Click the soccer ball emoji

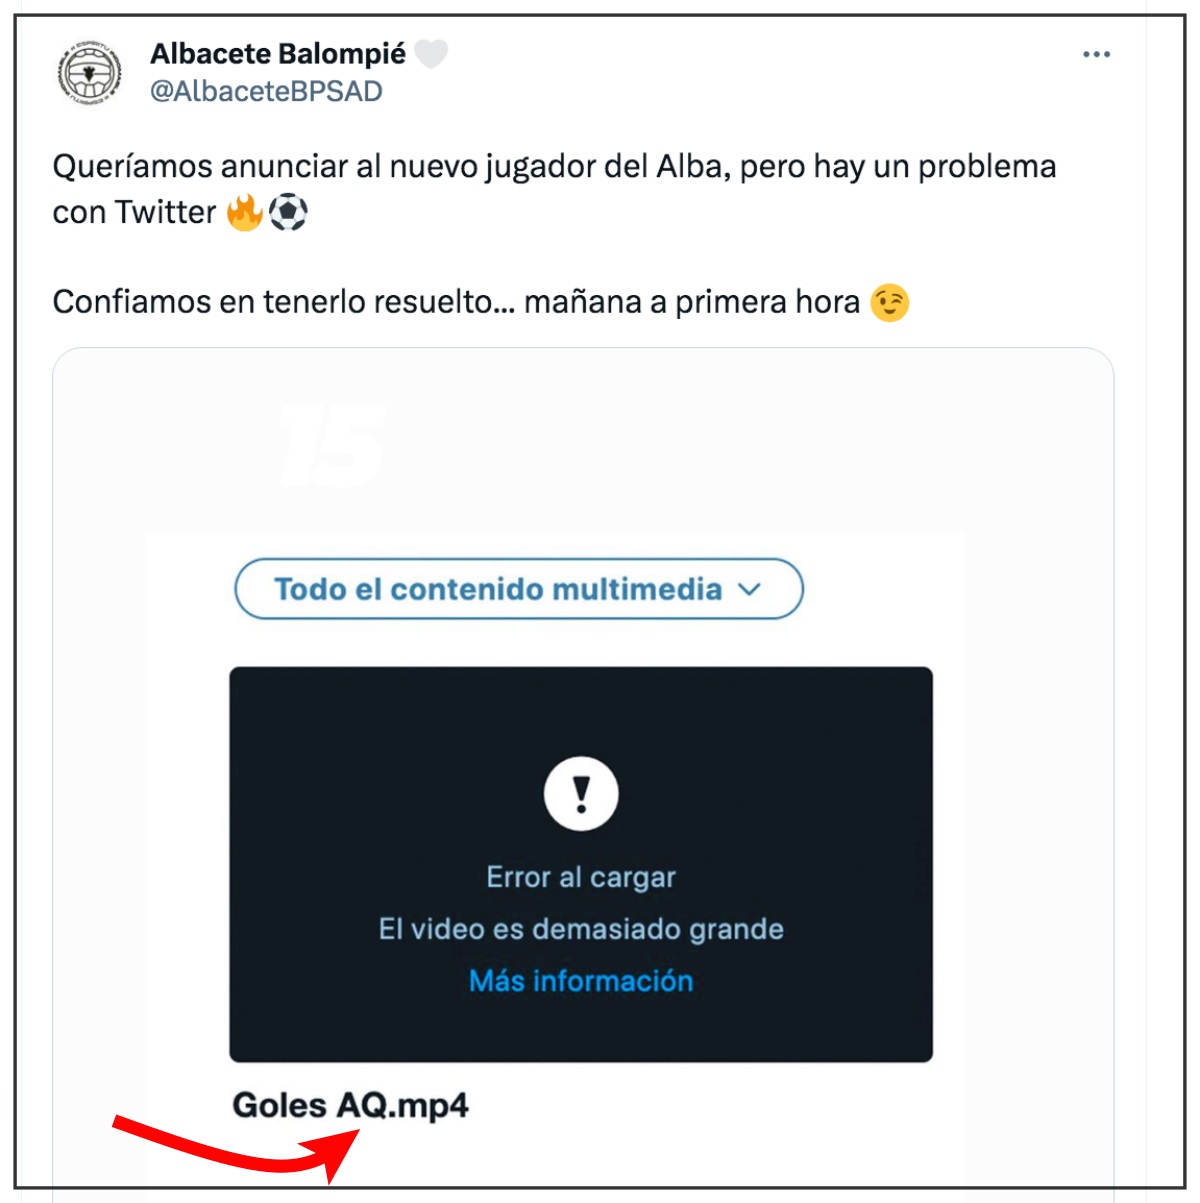point(288,212)
